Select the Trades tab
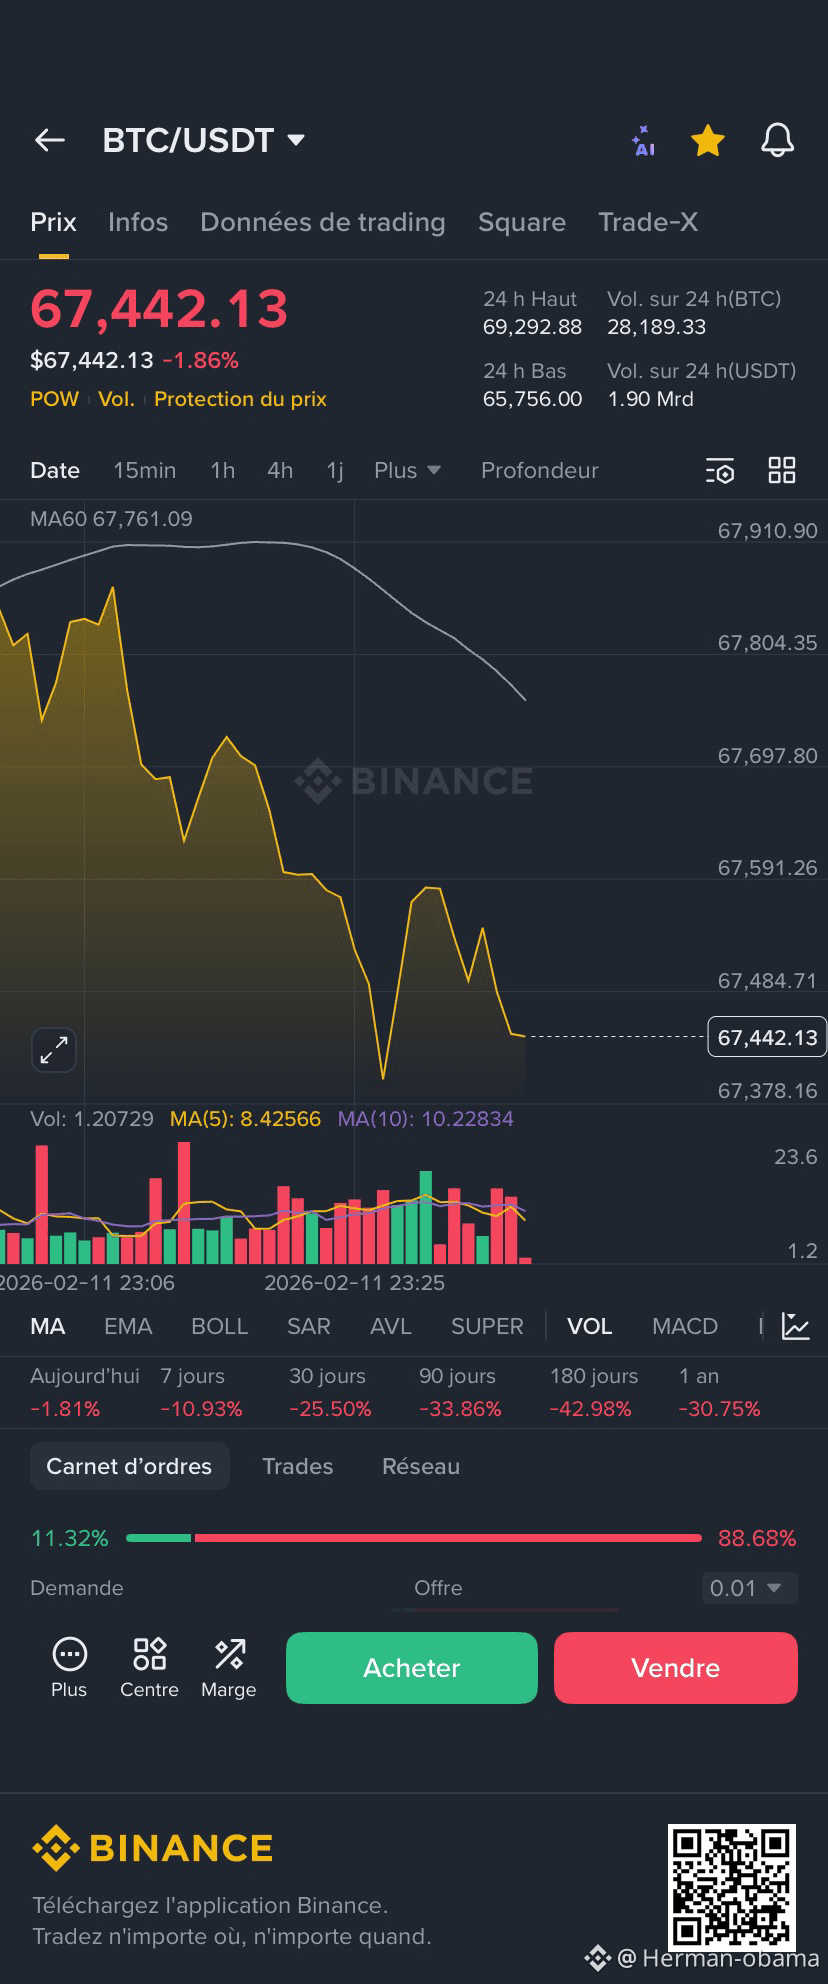 point(297,1466)
